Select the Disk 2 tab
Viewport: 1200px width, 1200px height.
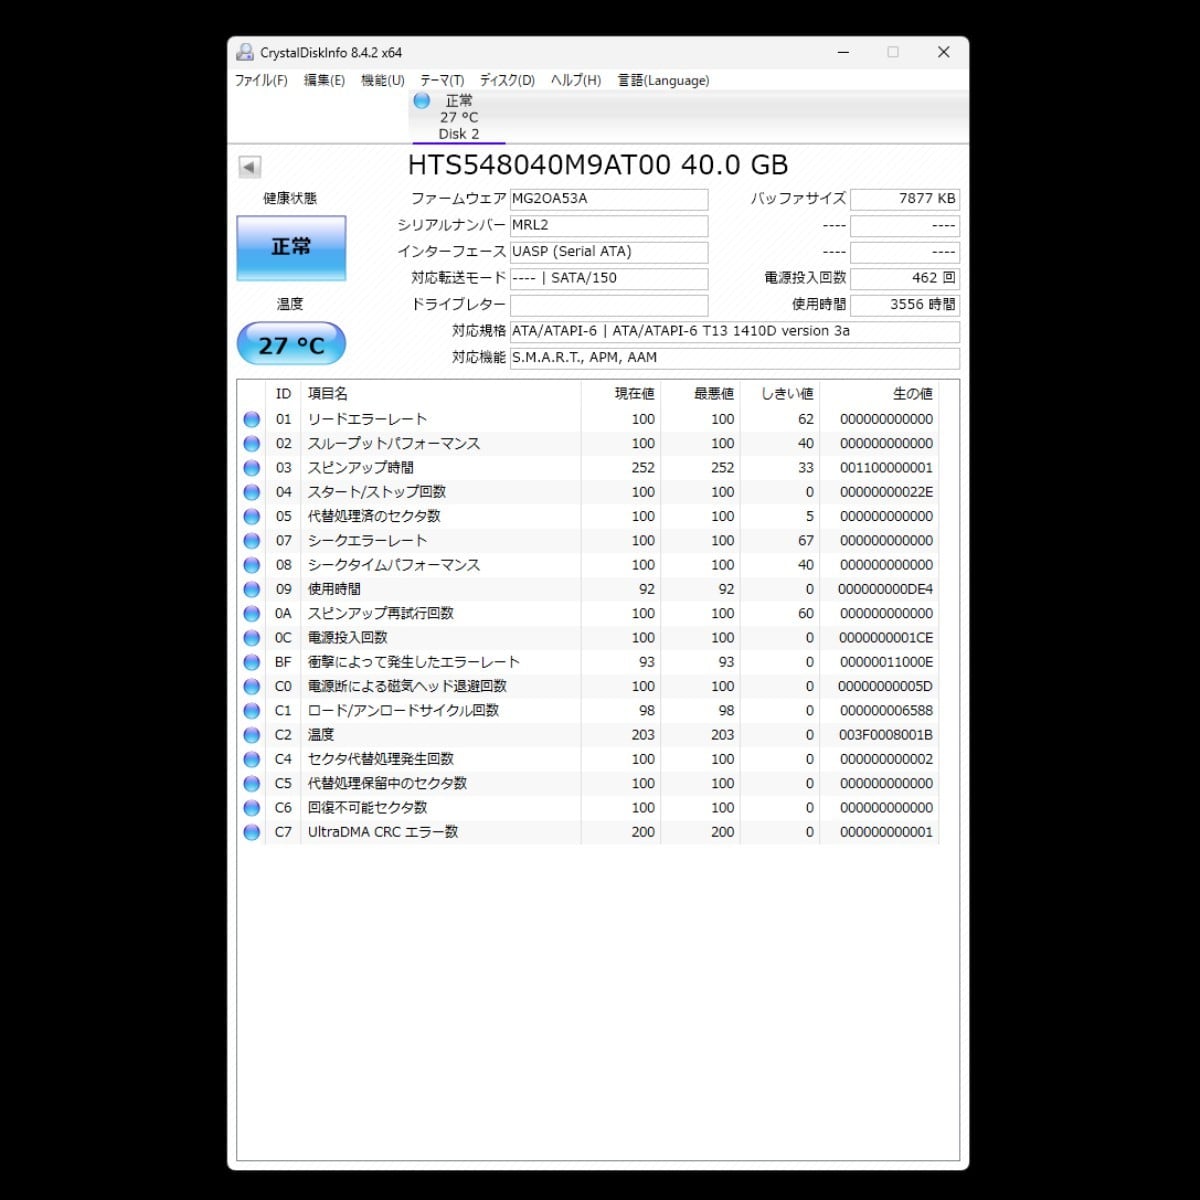pyautogui.click(x=459, y=117)
